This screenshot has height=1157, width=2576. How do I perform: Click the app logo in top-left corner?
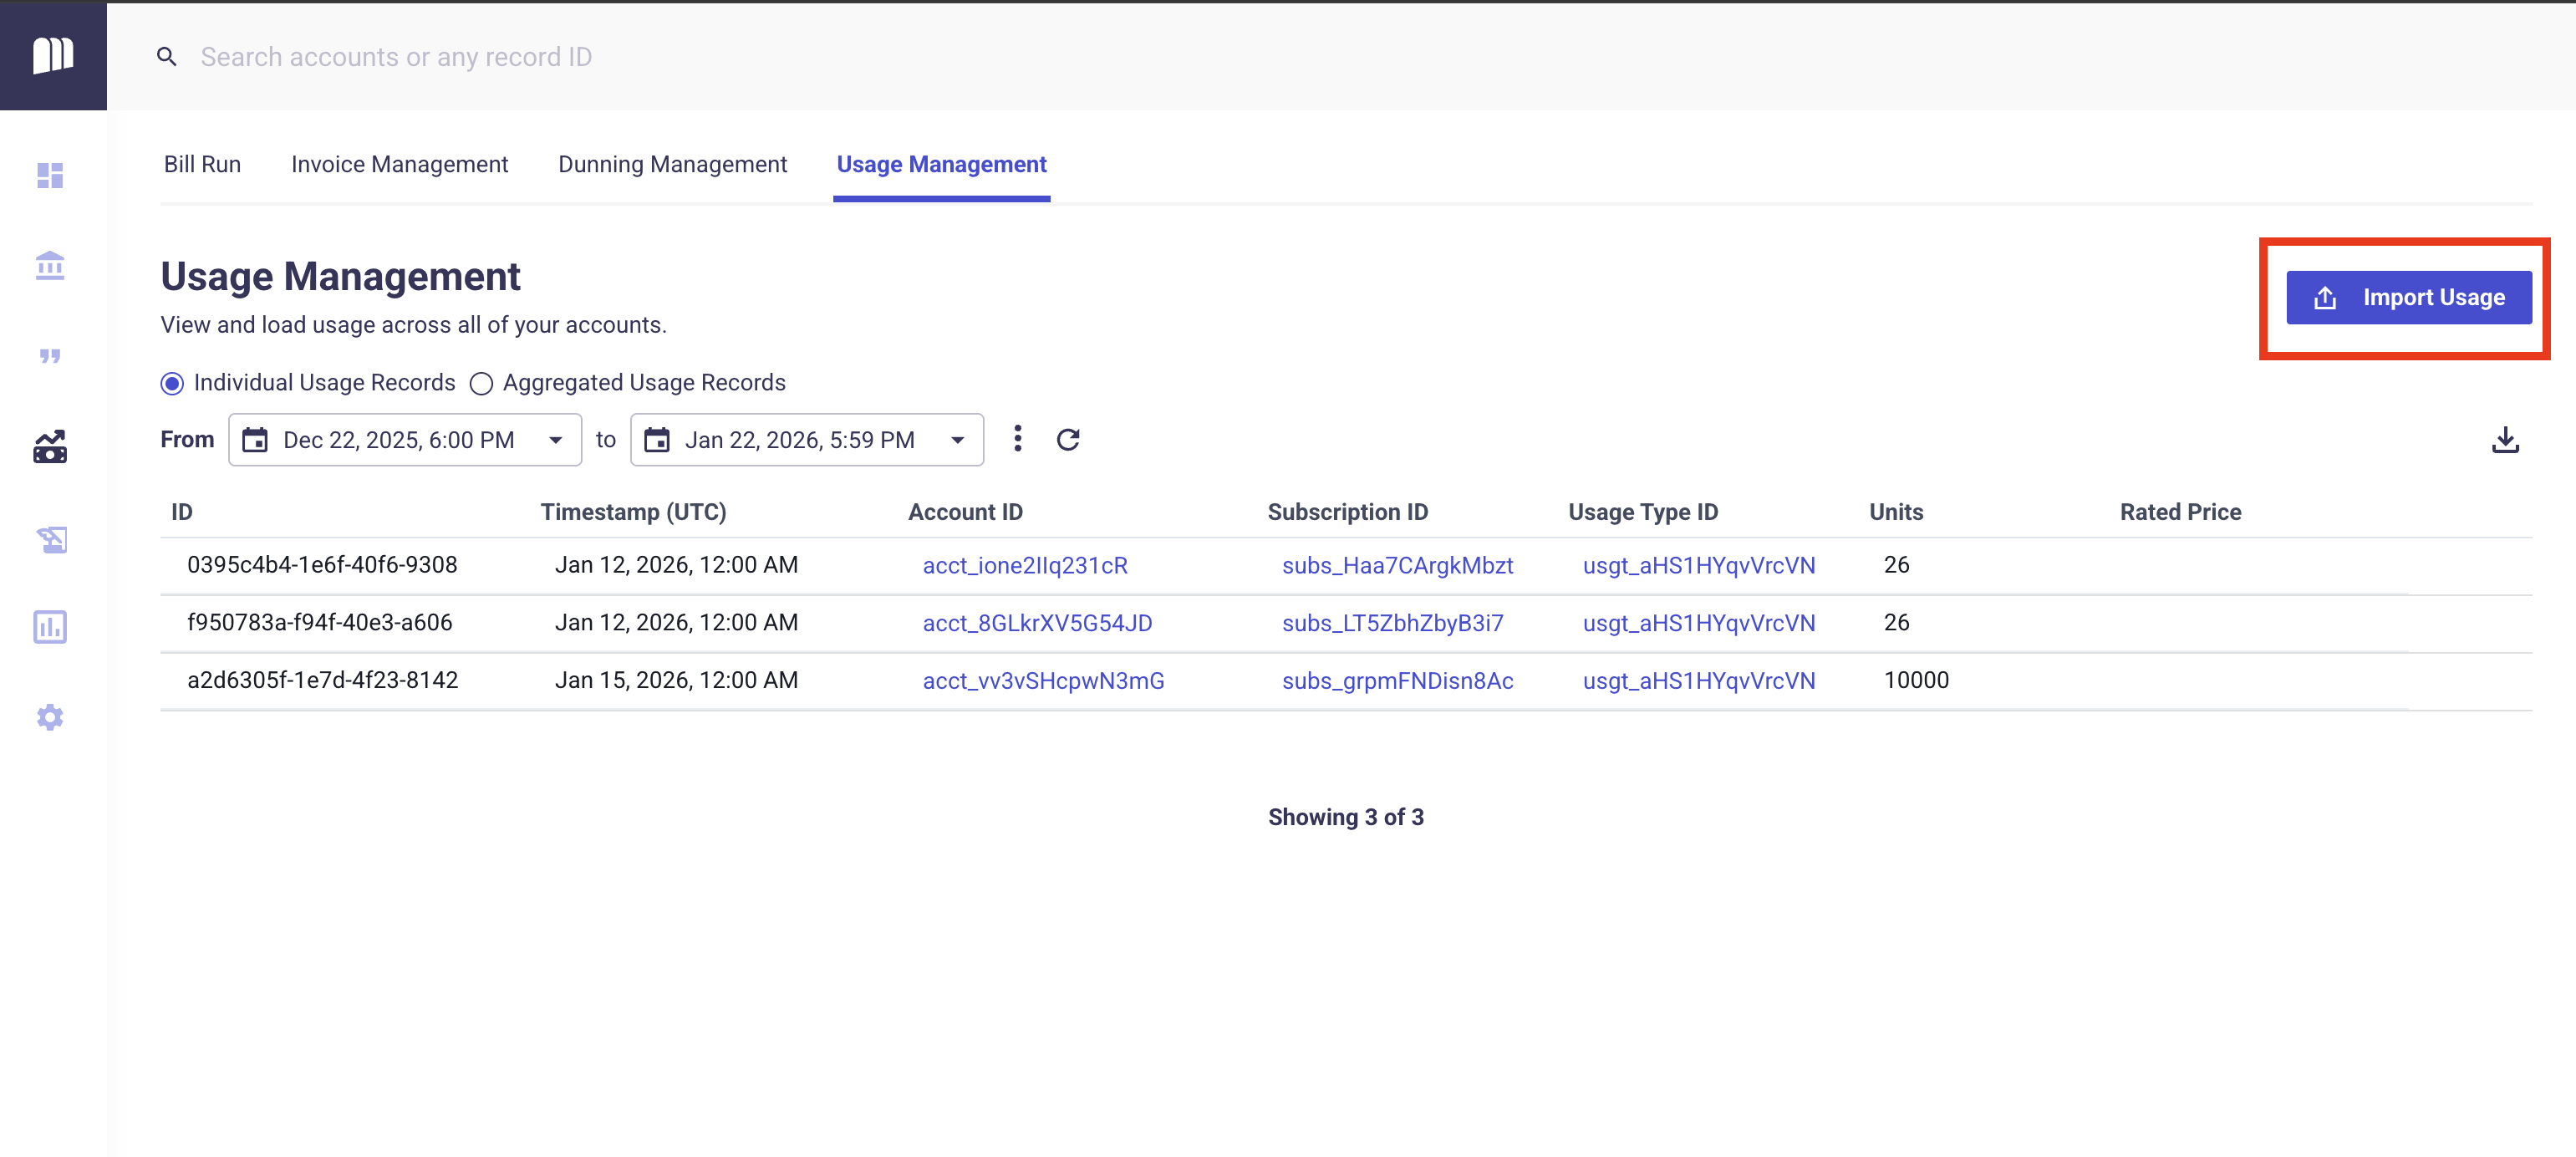click(x=53, y=55)
